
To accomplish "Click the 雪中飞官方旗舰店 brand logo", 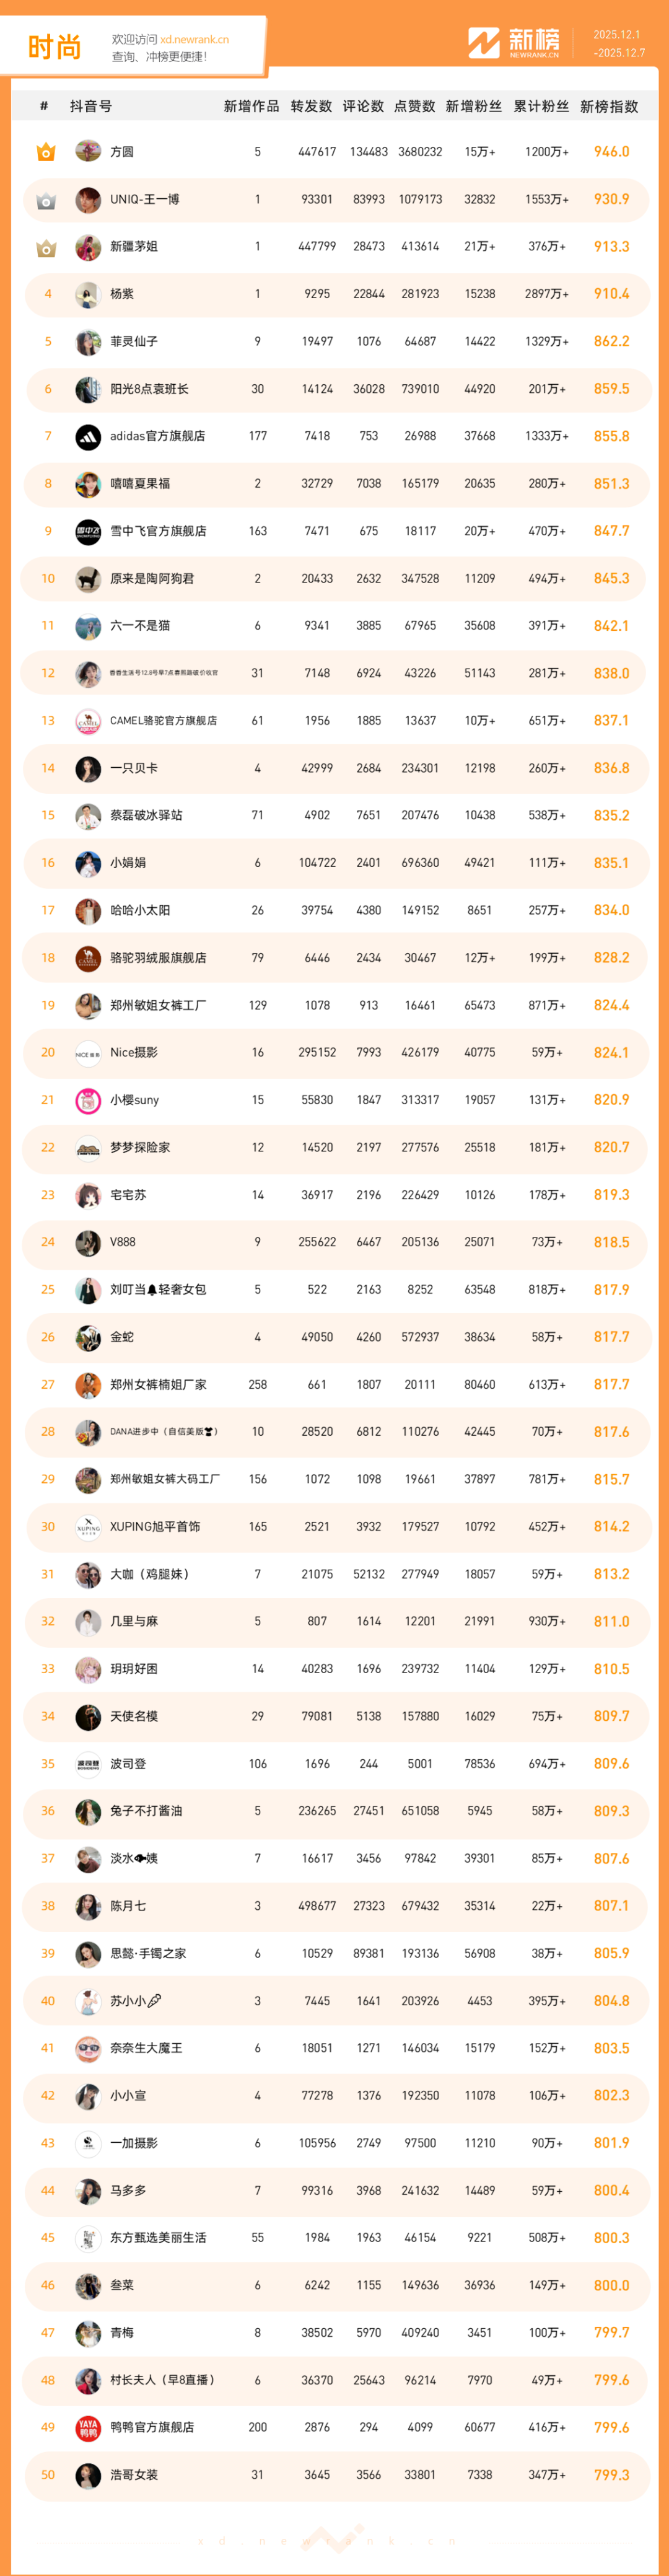I will pos(88,532).
